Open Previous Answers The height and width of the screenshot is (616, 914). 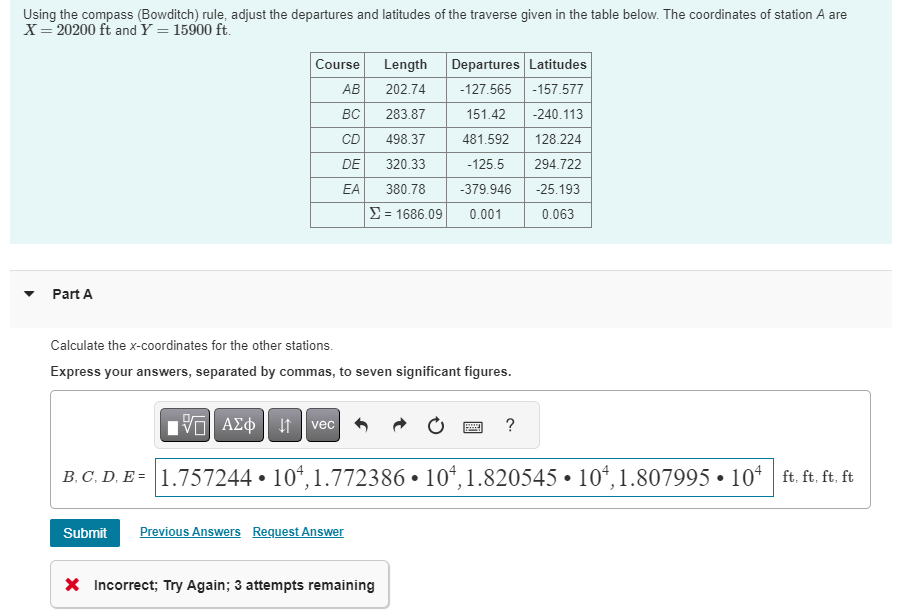click(x=189, y=531)
